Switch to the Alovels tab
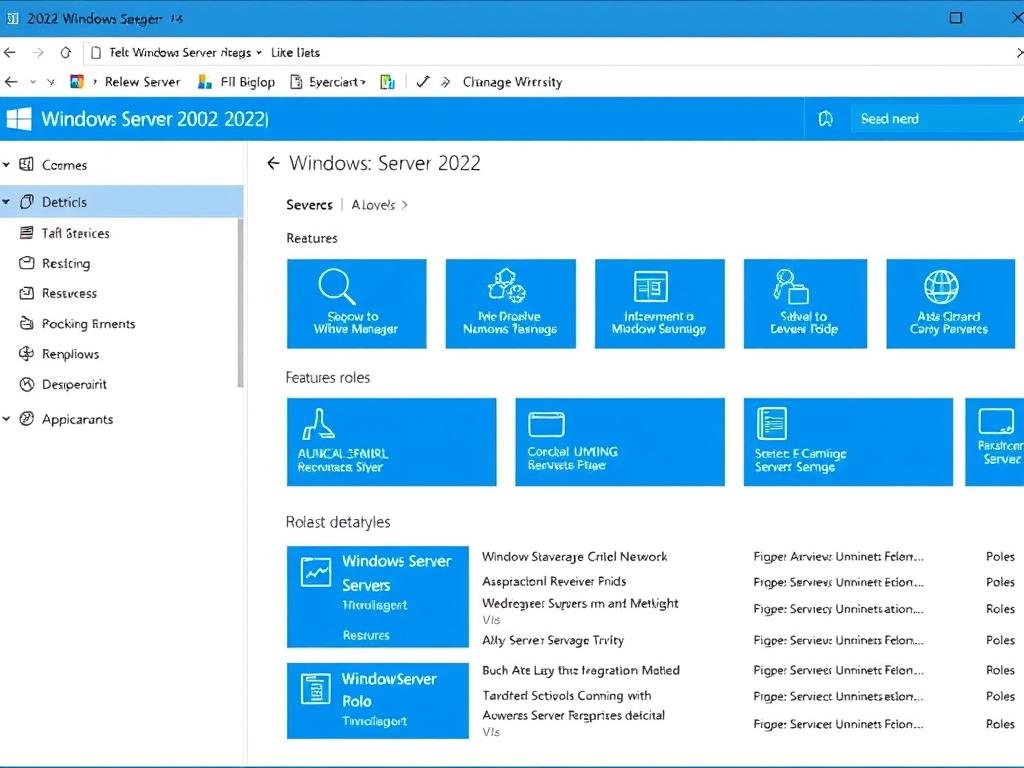1024x768 pixels. [x=373, y=205]
